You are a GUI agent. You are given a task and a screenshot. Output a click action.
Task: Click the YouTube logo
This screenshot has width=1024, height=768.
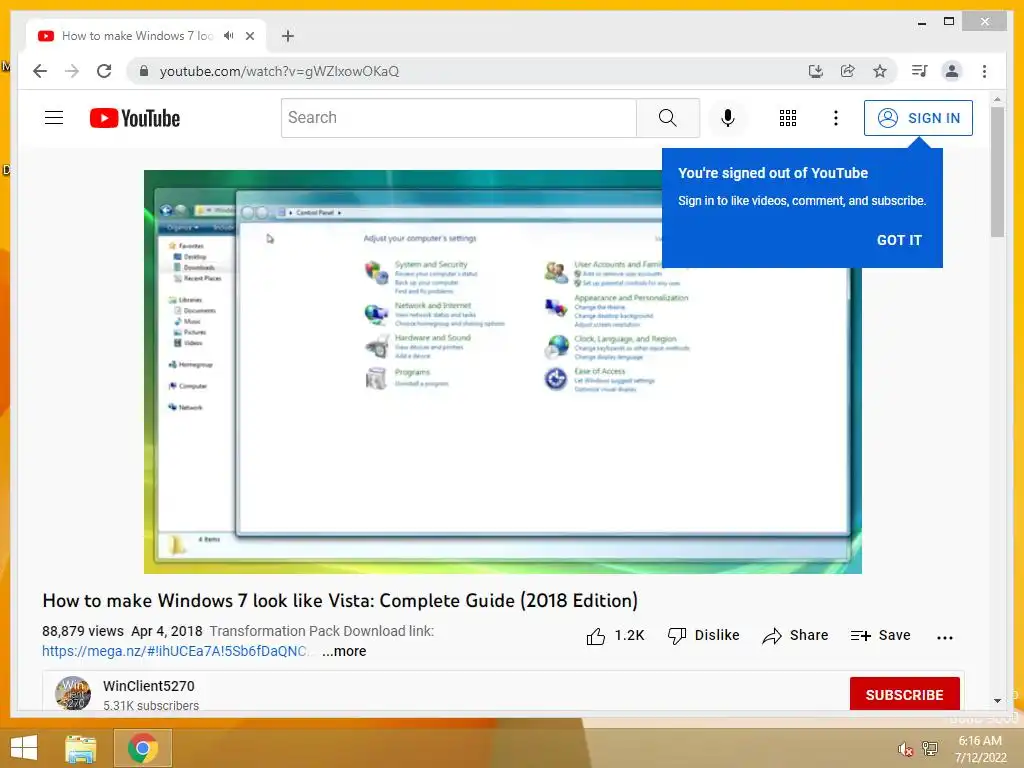click(135, 118)
